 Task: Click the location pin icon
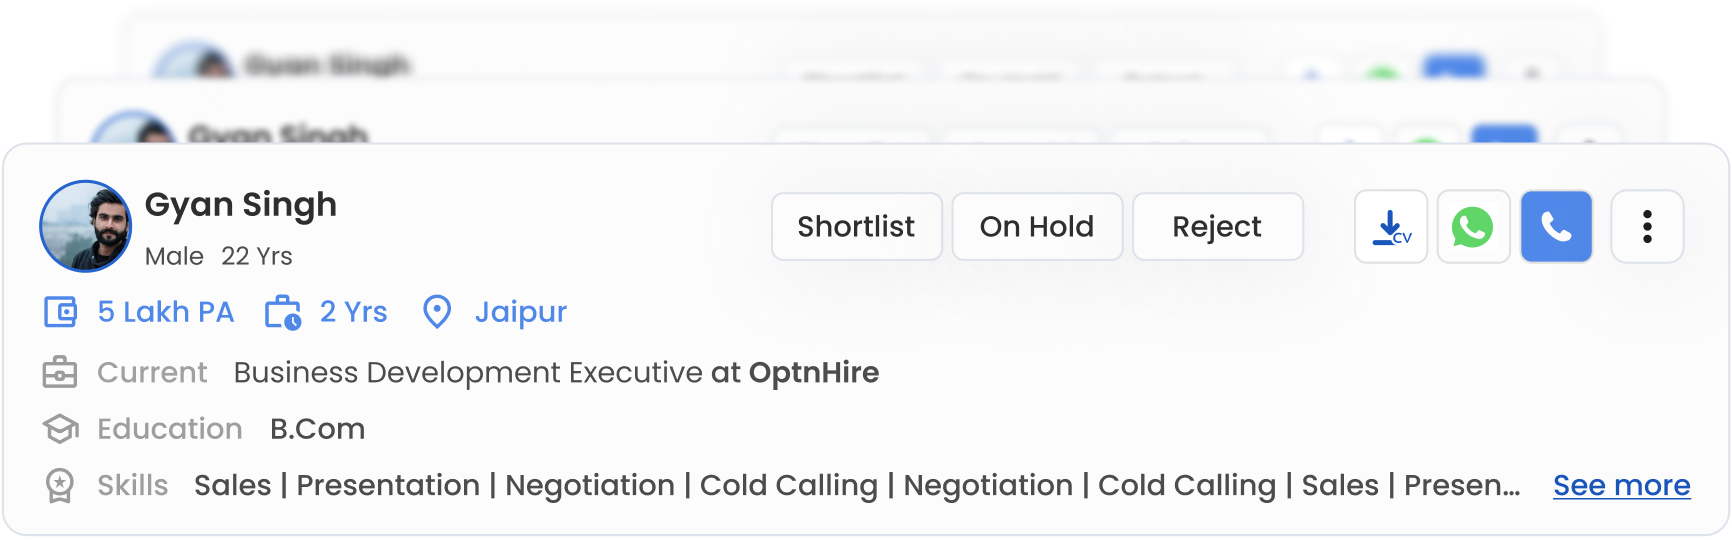pos(437,312)
